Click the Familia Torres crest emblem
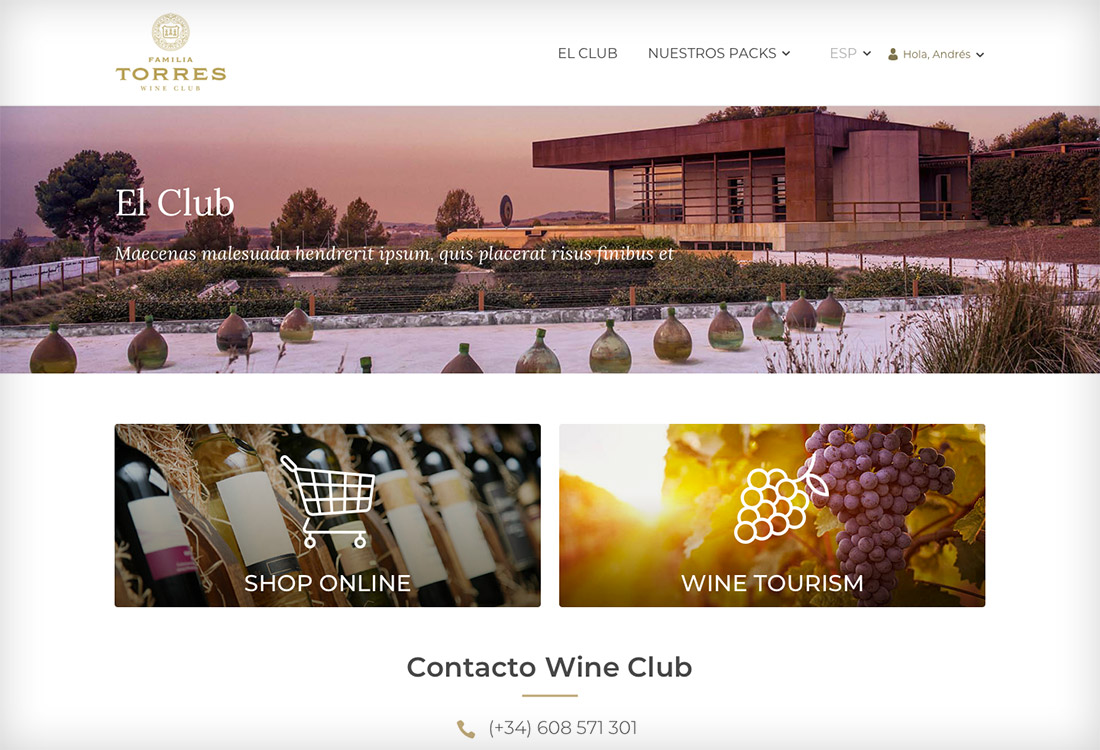The width and height of the screenshot is (1100, 750). pyautogui.click(x=170, y=32)
